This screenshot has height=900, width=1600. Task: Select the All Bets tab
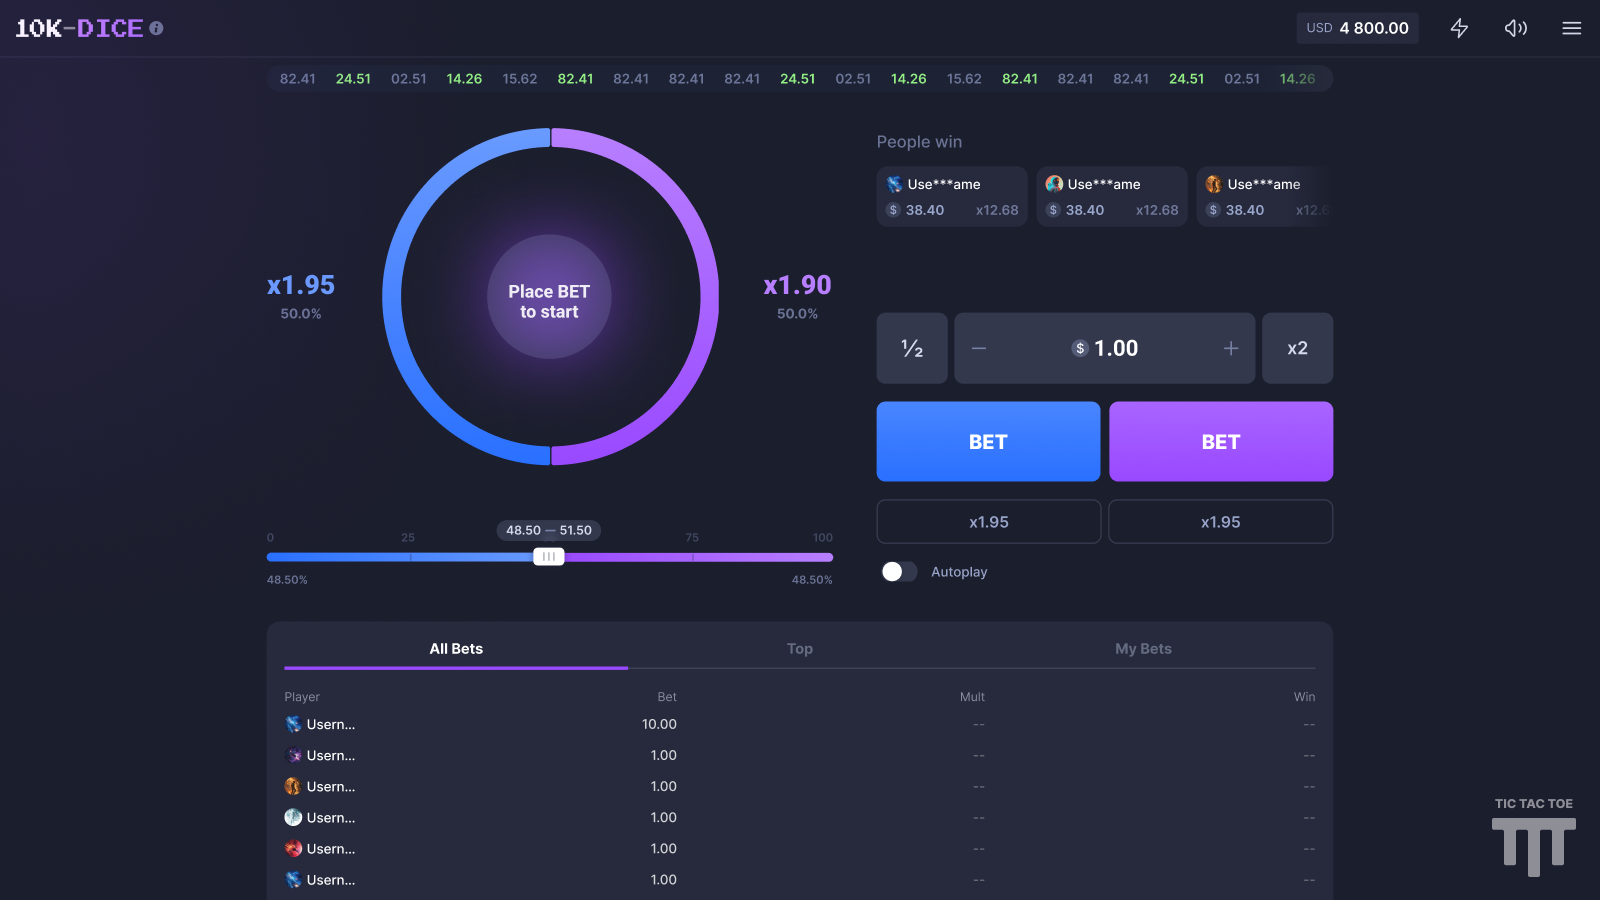coord(456,648)
